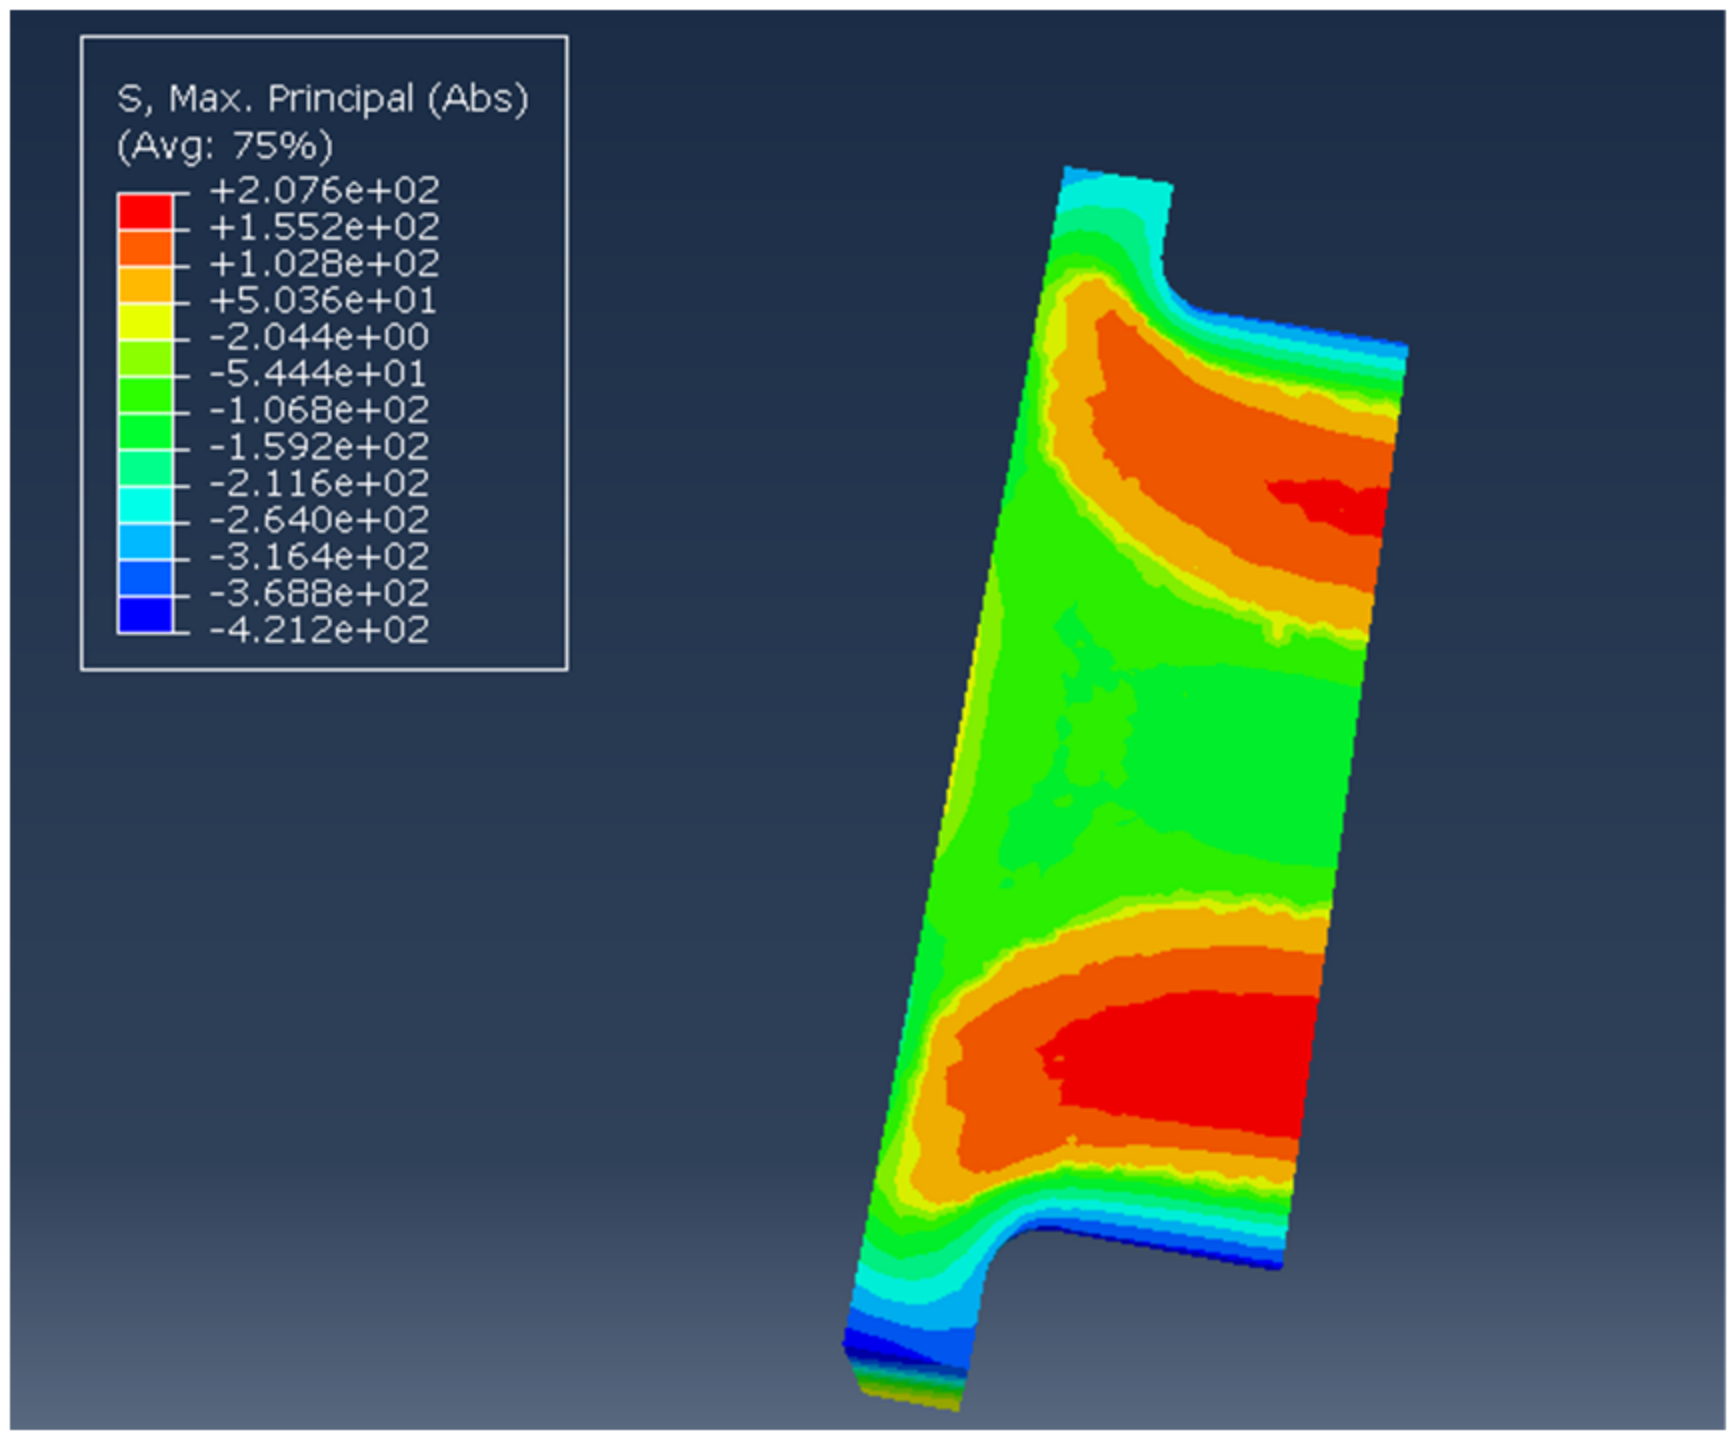Click the red swatch in the legend
This screenshot has width=1736, height=1440.
(145, 211)
